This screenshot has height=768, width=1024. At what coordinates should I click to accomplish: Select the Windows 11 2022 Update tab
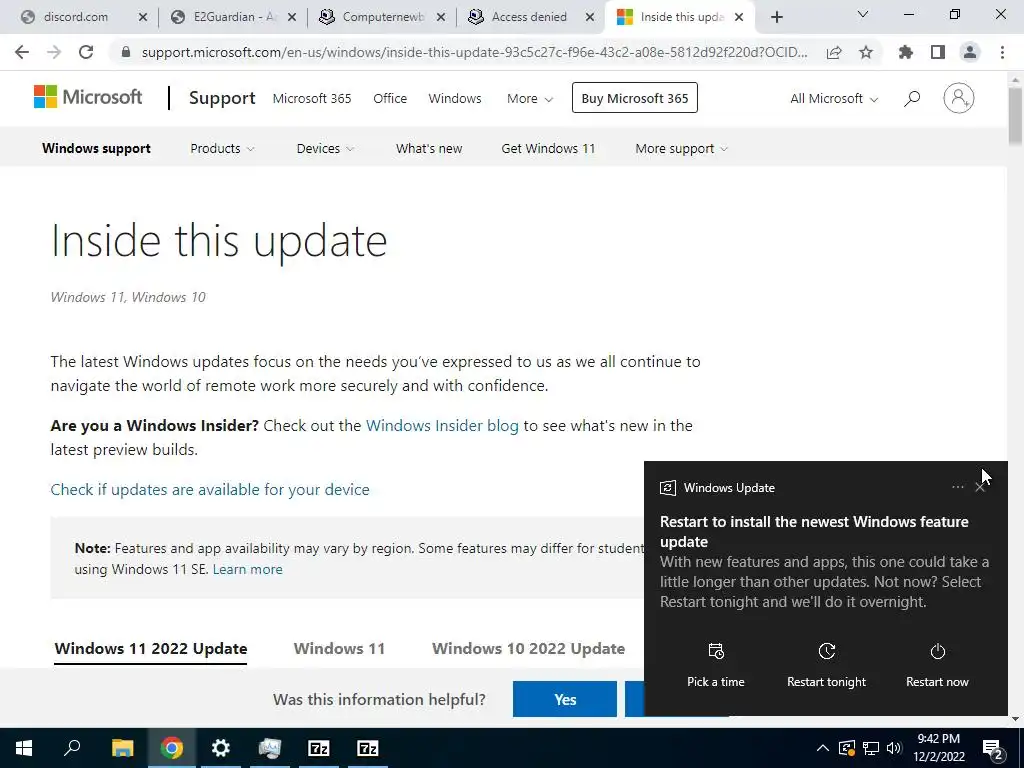tap(151, 649)
